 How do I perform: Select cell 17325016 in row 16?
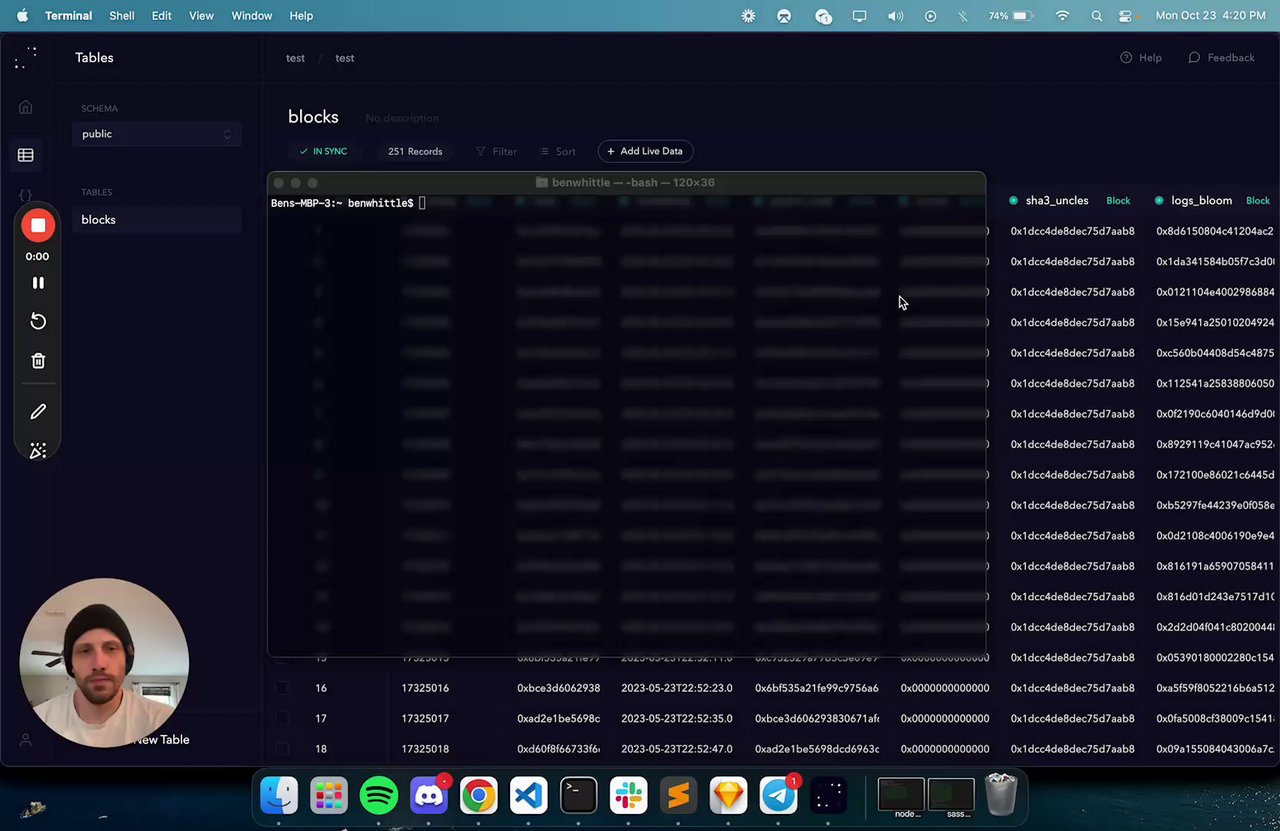425,688
